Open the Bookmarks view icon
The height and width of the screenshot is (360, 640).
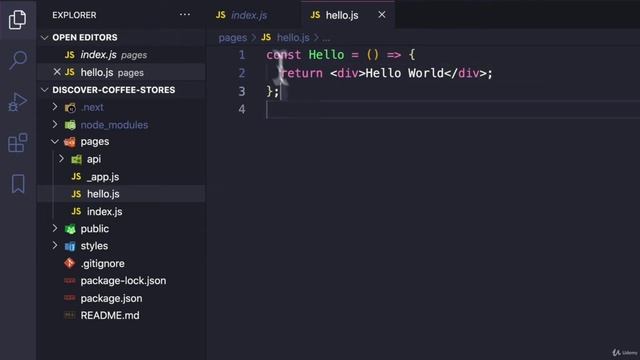(x=18, y=184)
